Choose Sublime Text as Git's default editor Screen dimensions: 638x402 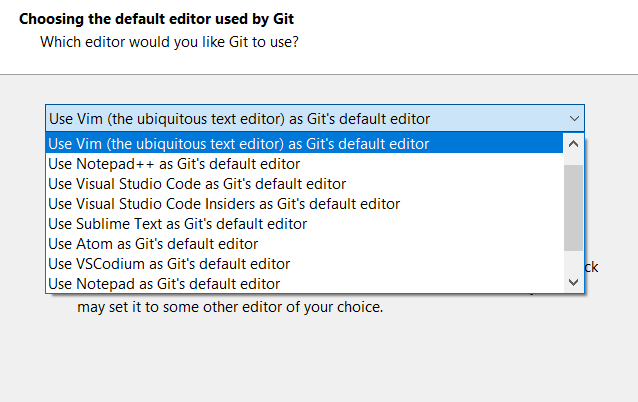tap(177, 224)
